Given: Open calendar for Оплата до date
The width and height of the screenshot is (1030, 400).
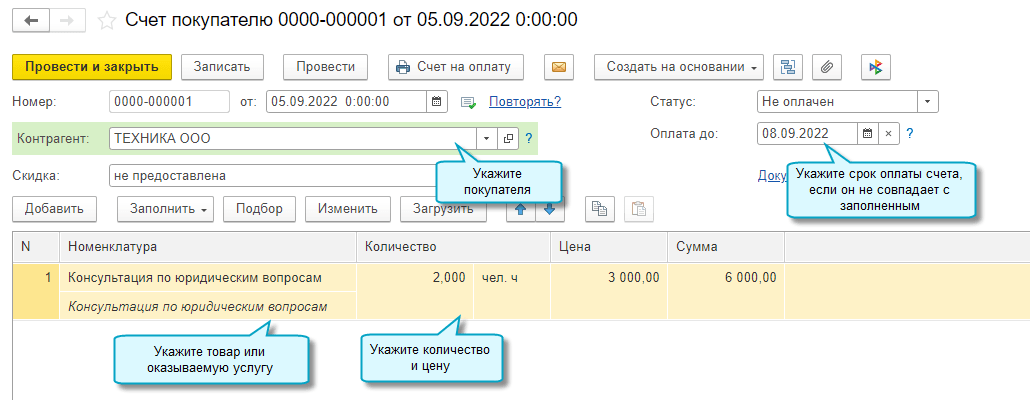Looking at the screenshot, I should coord(867,133).
